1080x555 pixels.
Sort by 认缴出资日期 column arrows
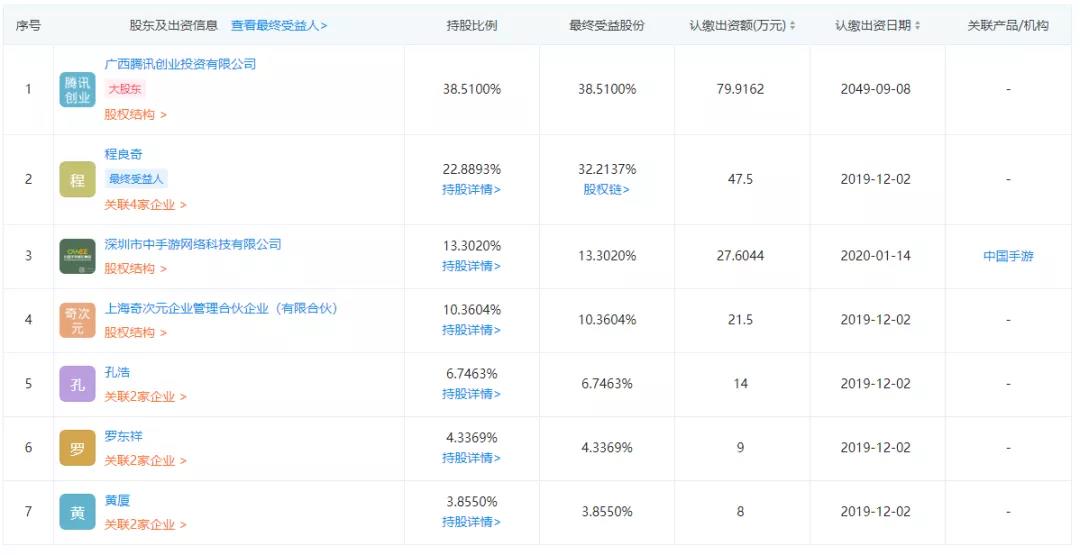click(918, 26)
